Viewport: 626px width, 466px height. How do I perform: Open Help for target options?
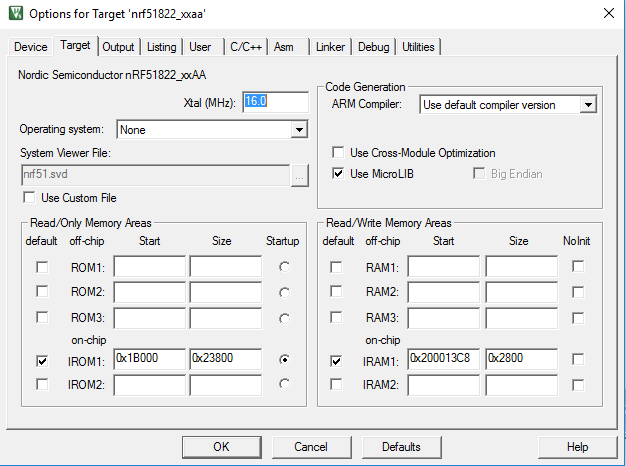tap(577, 447)
